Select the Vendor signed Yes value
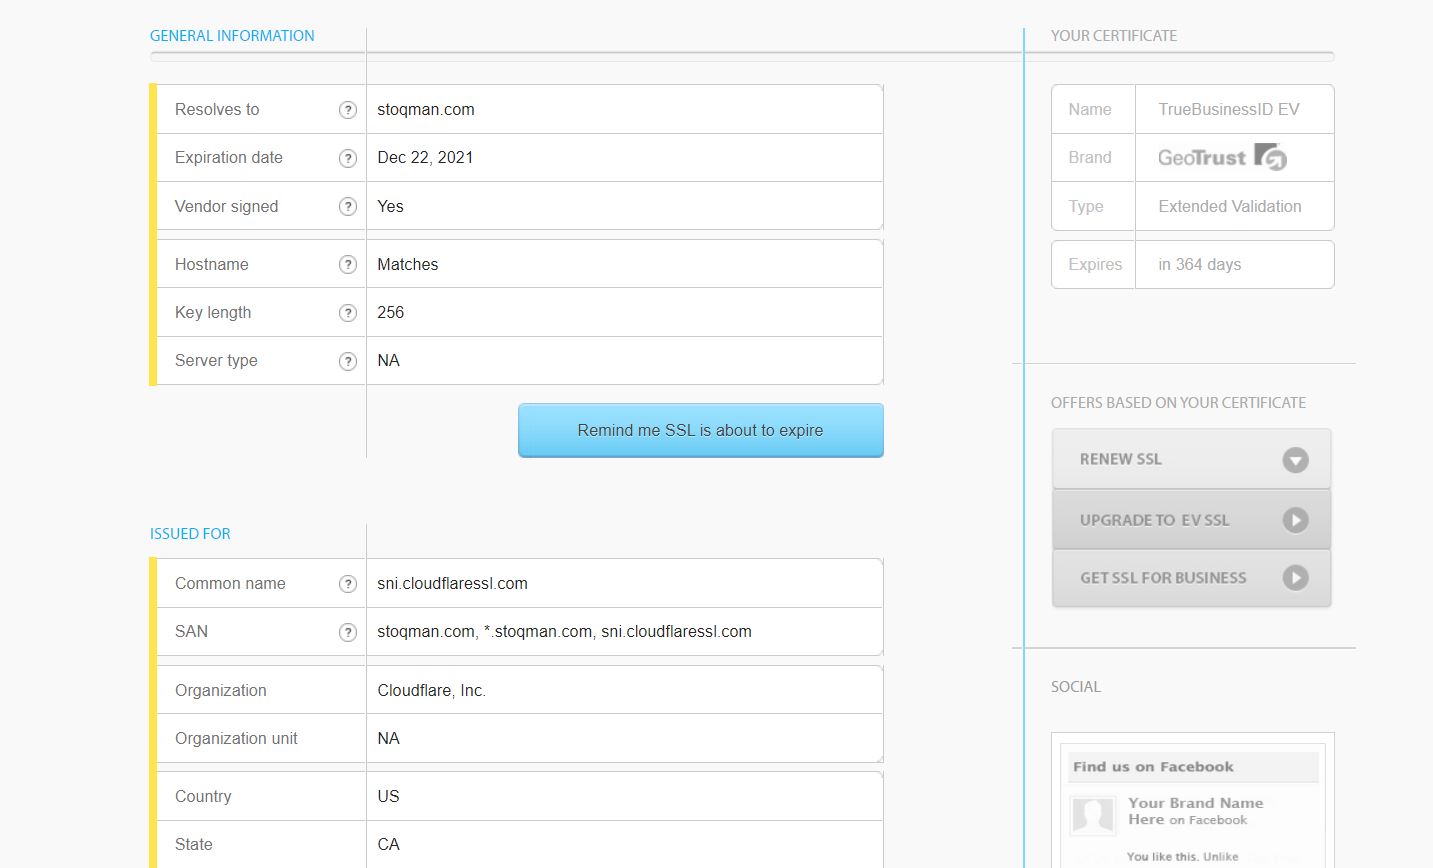This screenshot has width=1433, height=868. pyautogui.click(x=390, y=207)
